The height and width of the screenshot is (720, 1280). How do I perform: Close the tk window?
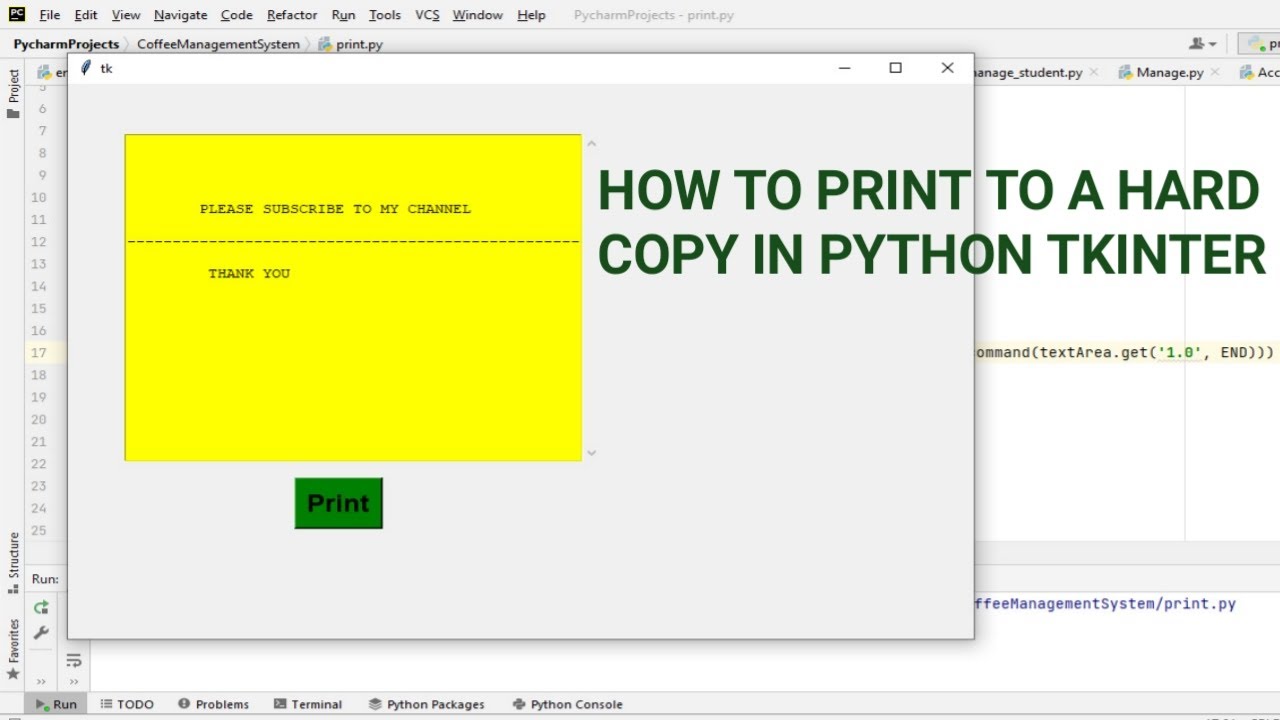947,68
